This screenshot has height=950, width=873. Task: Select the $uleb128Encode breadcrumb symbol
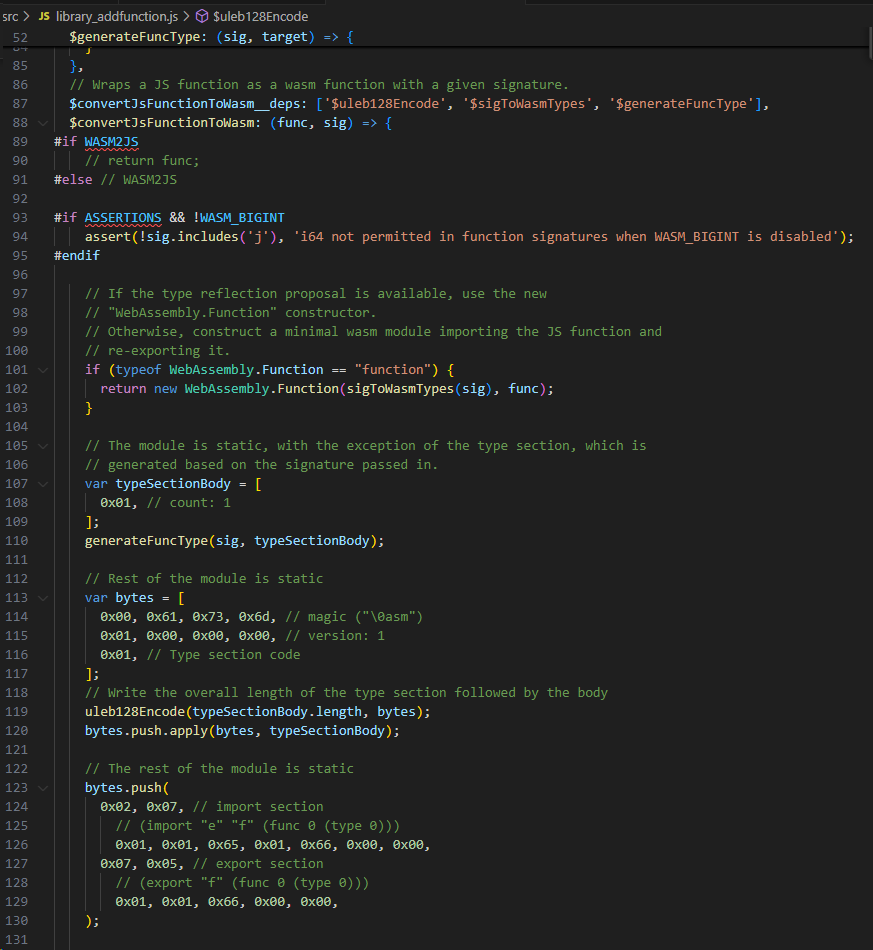261,16
